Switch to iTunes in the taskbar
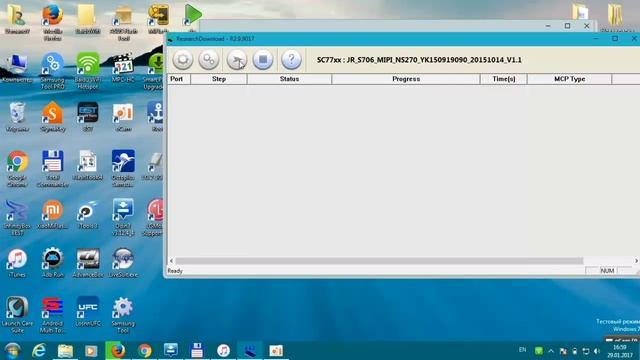The image size is (640, 360). (223, 351)
